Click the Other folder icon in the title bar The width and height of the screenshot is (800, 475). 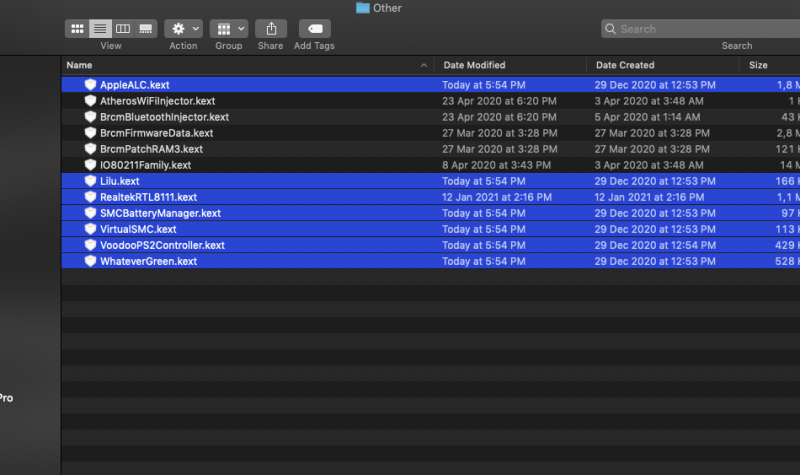363,8
